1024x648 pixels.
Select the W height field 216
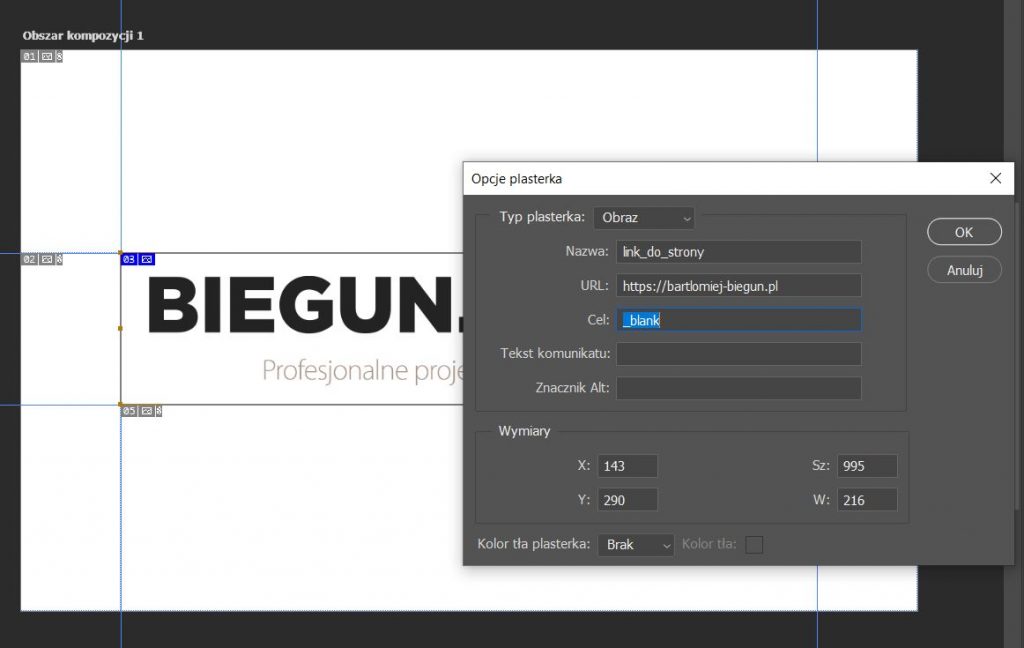pos(867,500)
